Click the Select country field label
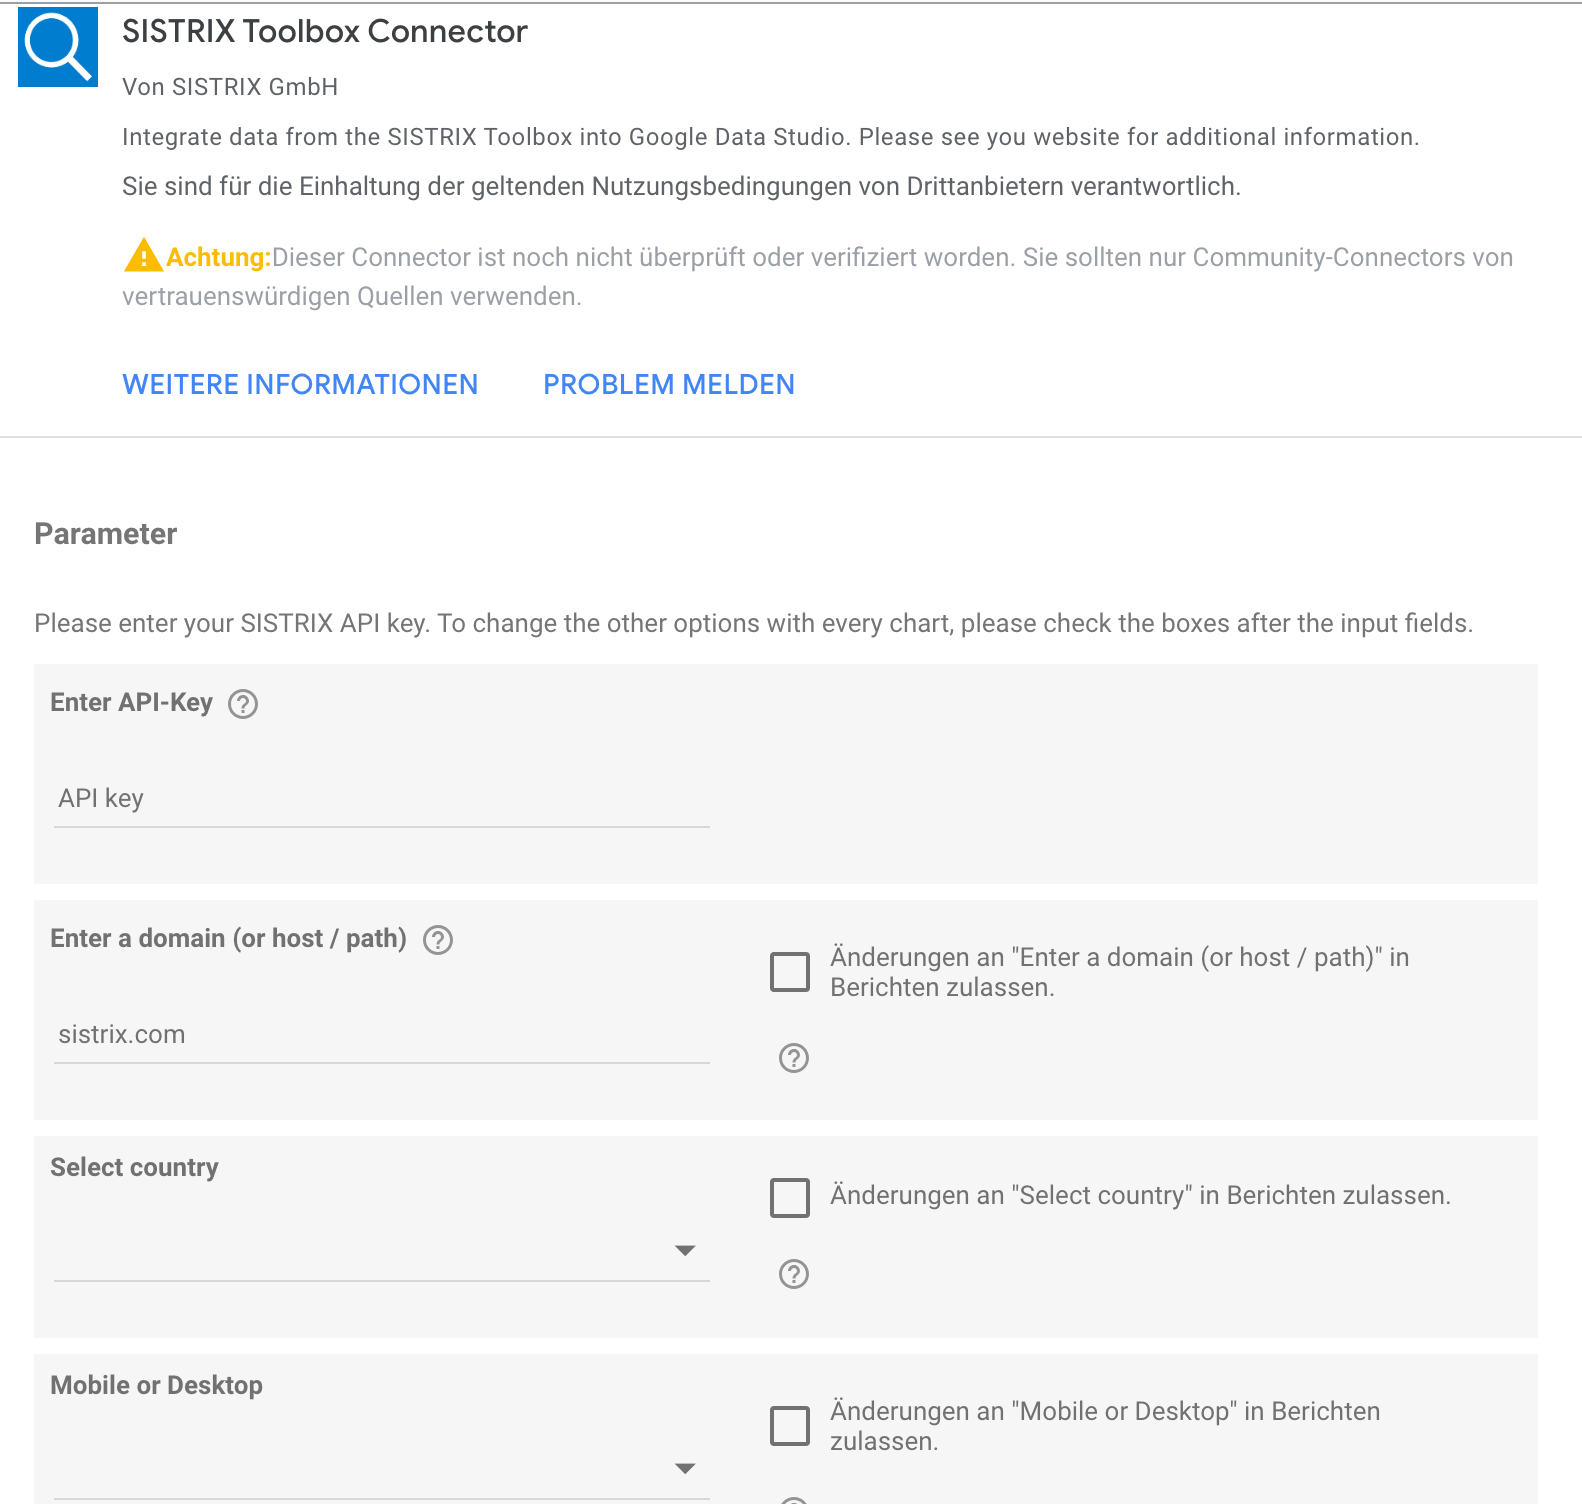This screenshot has width=1582, height=1504. tap(134, 1168)
